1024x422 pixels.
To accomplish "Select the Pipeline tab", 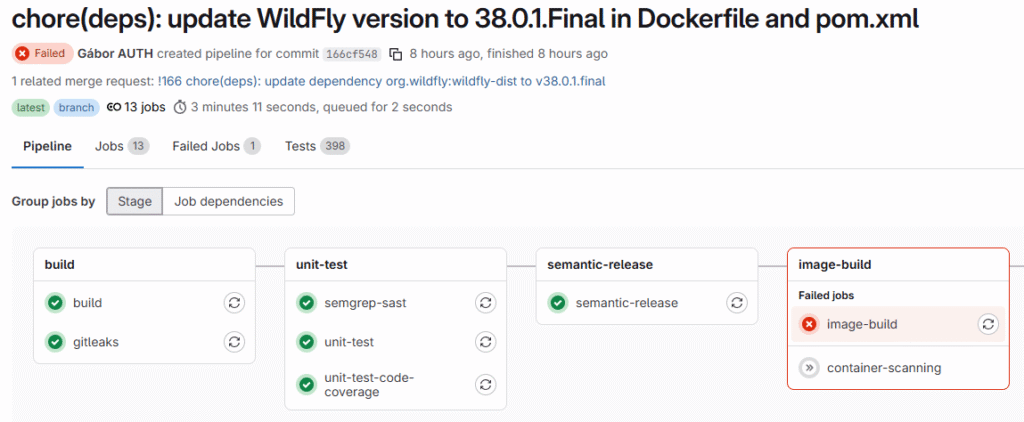I will pos(47,146).
